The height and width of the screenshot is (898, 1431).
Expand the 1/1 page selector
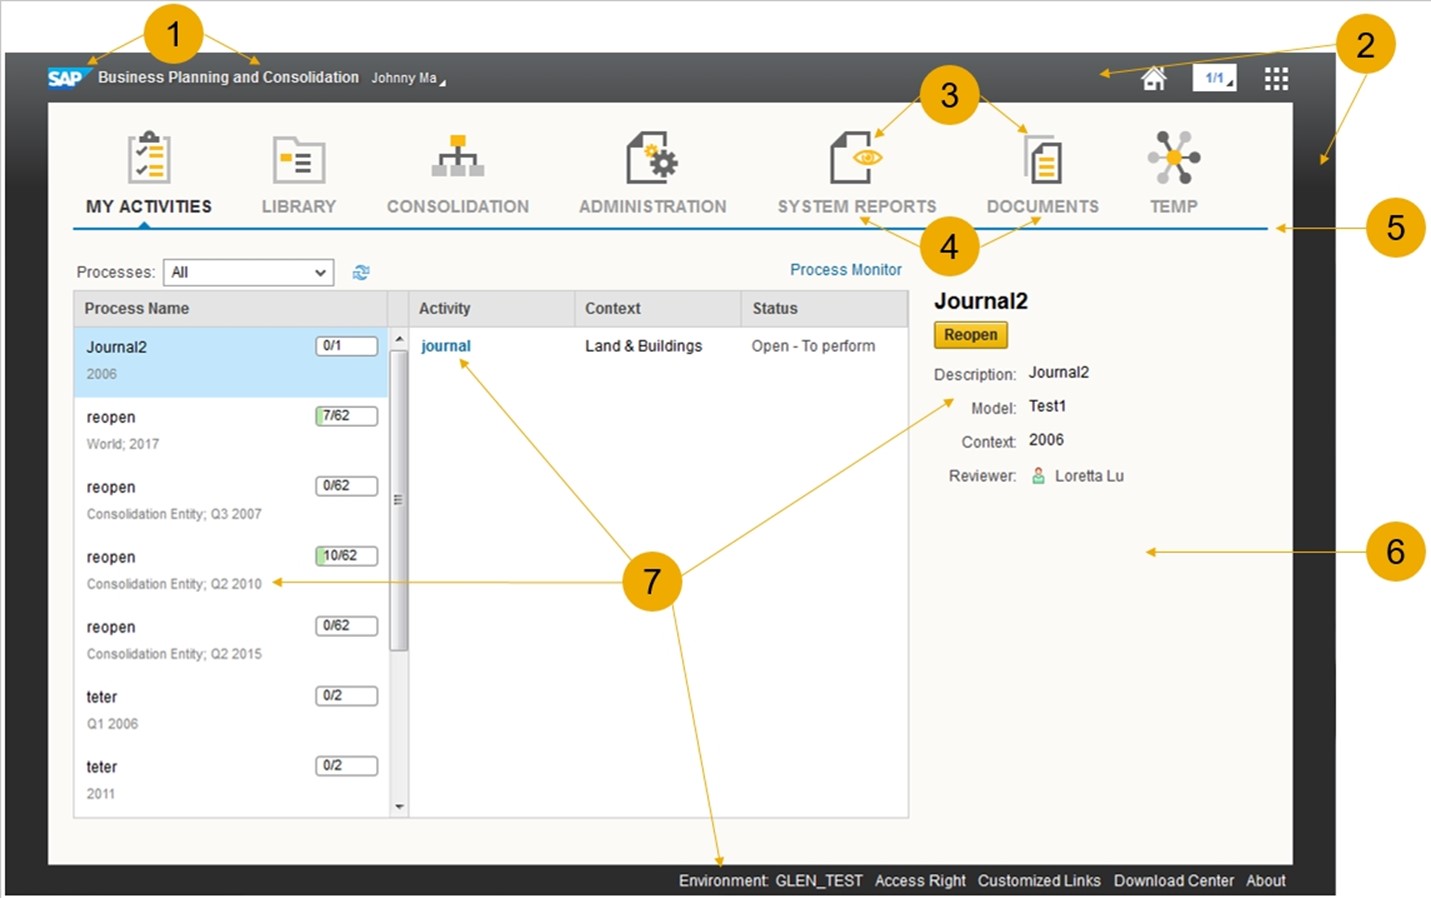[1215, 78]
